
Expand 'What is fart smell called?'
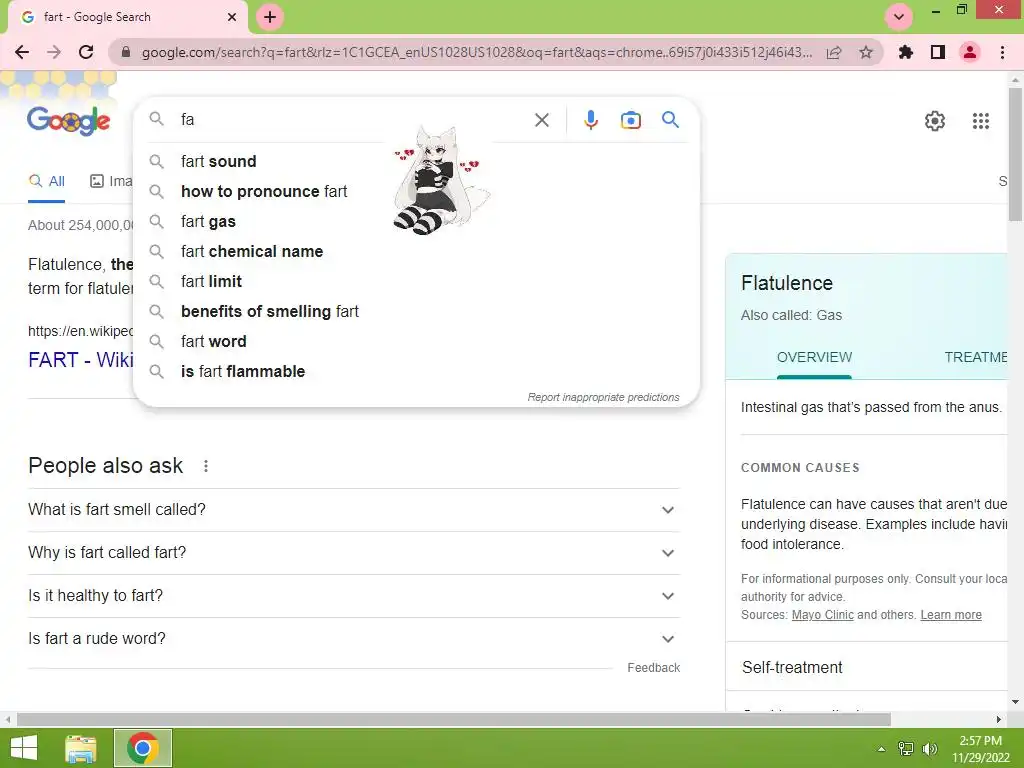tap(354, 509)
